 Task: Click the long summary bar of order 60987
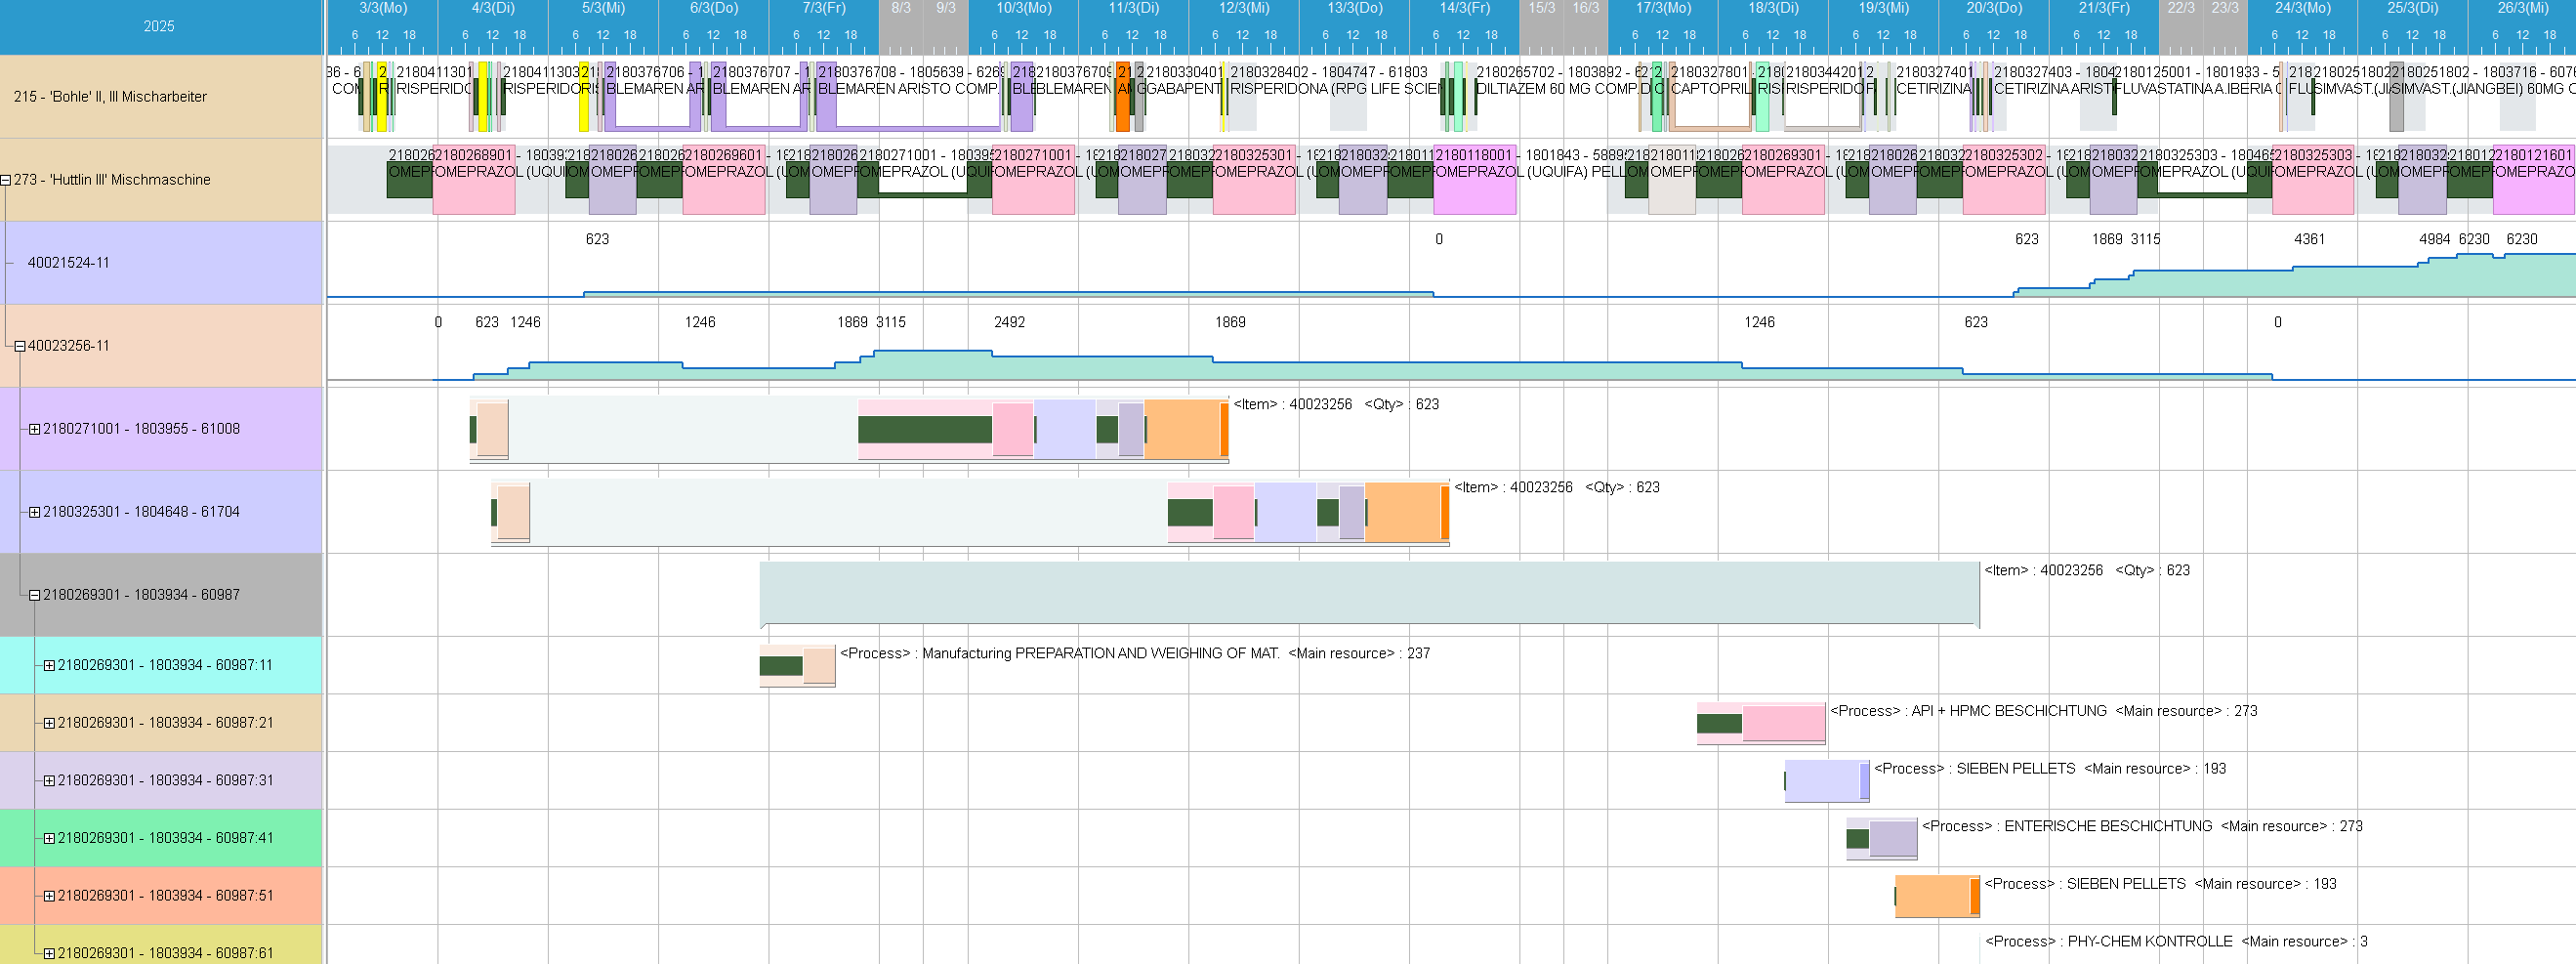pos(1368,593)
